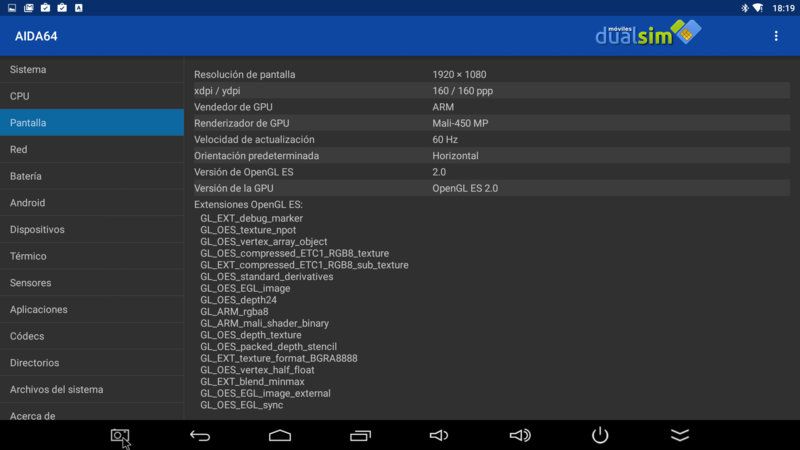Tap the Vendedor de GPU label
The image size is (800, 450).
233,107
